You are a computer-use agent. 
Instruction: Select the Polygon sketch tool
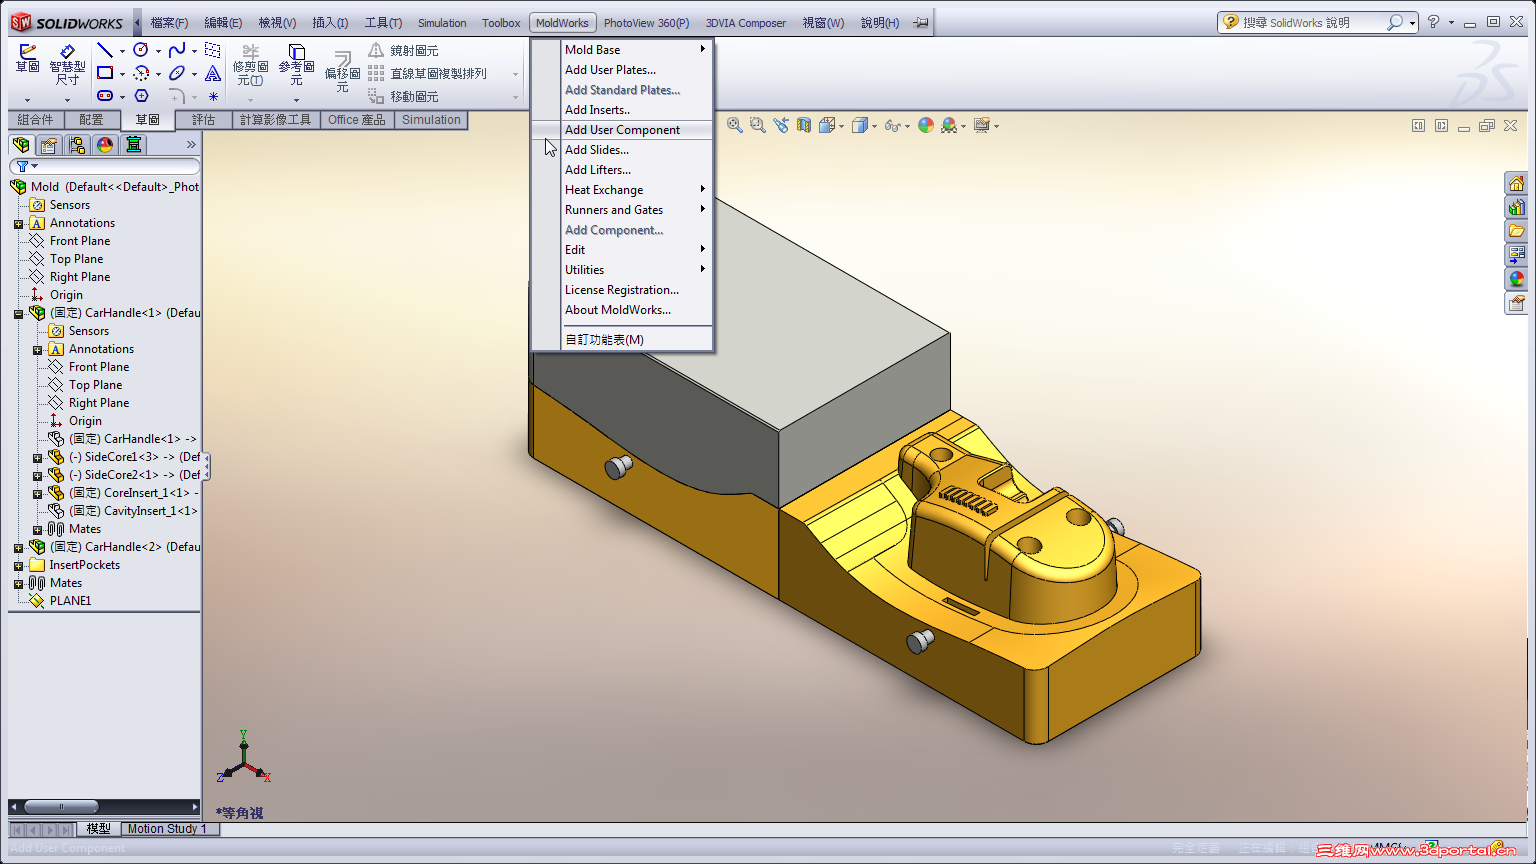(141, 96)
